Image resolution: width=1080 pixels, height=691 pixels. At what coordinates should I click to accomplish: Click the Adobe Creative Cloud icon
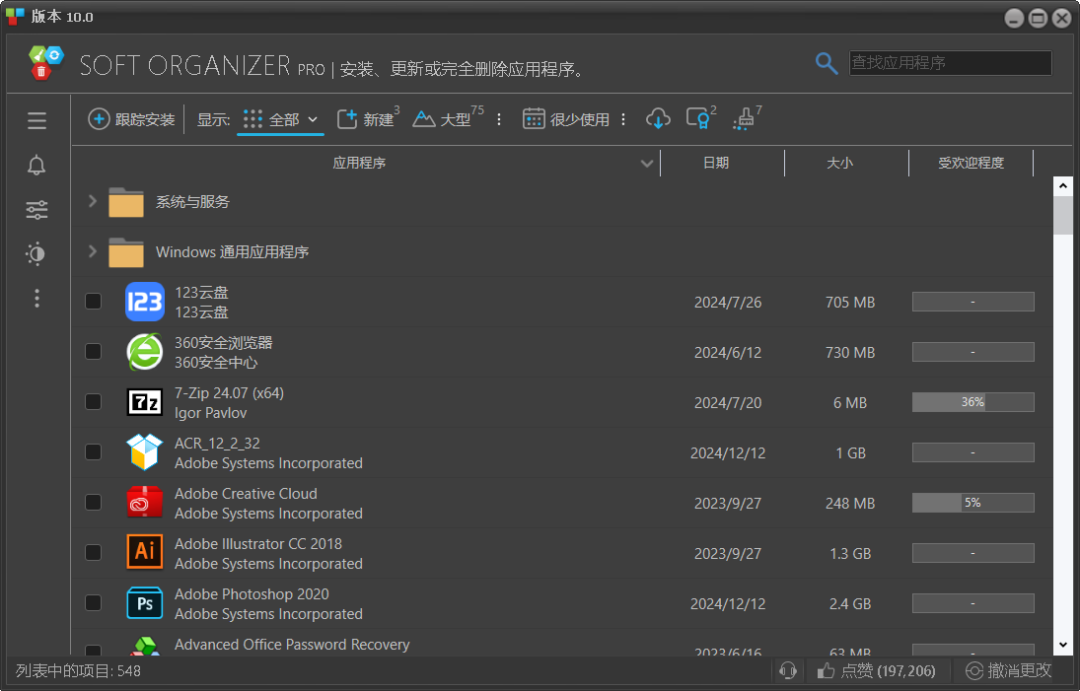[145, 502]
